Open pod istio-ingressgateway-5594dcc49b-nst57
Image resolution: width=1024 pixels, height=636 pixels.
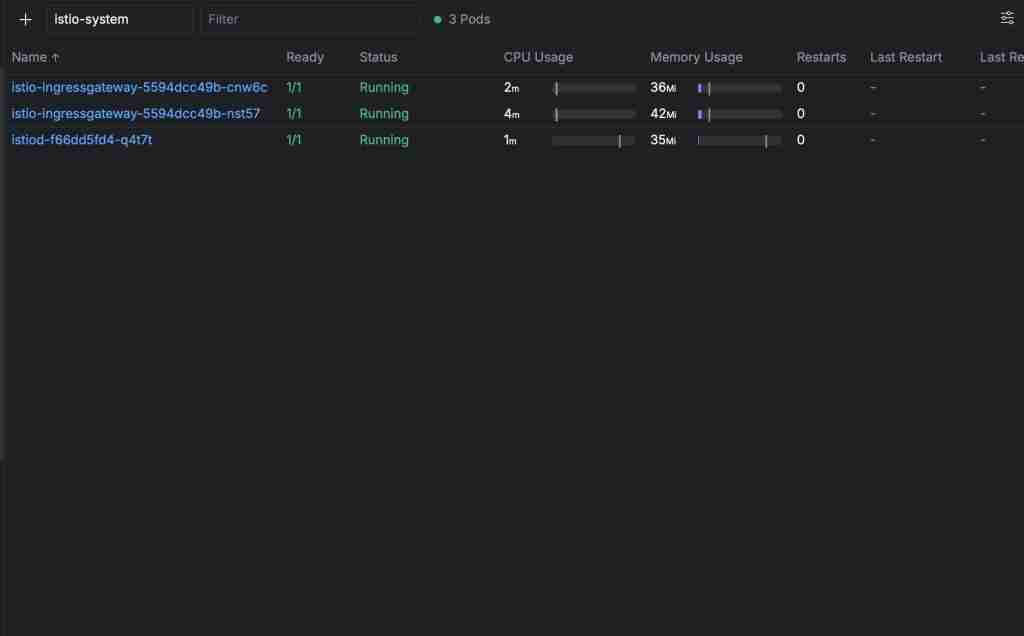click(134, 113)
